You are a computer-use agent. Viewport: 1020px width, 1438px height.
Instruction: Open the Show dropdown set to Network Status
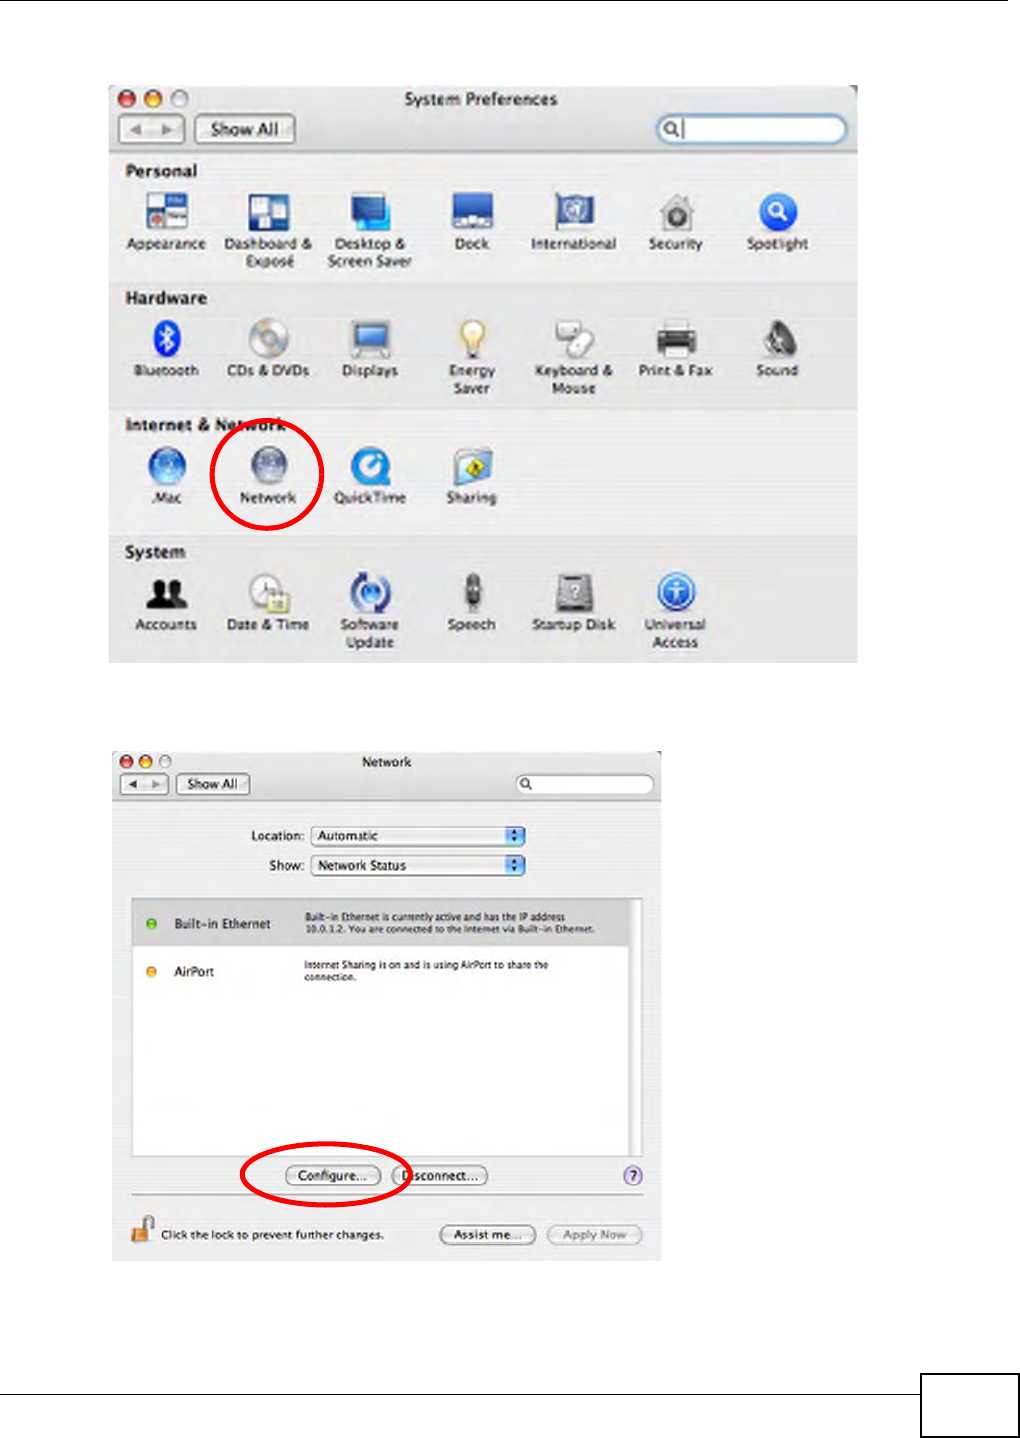[418, 866]
